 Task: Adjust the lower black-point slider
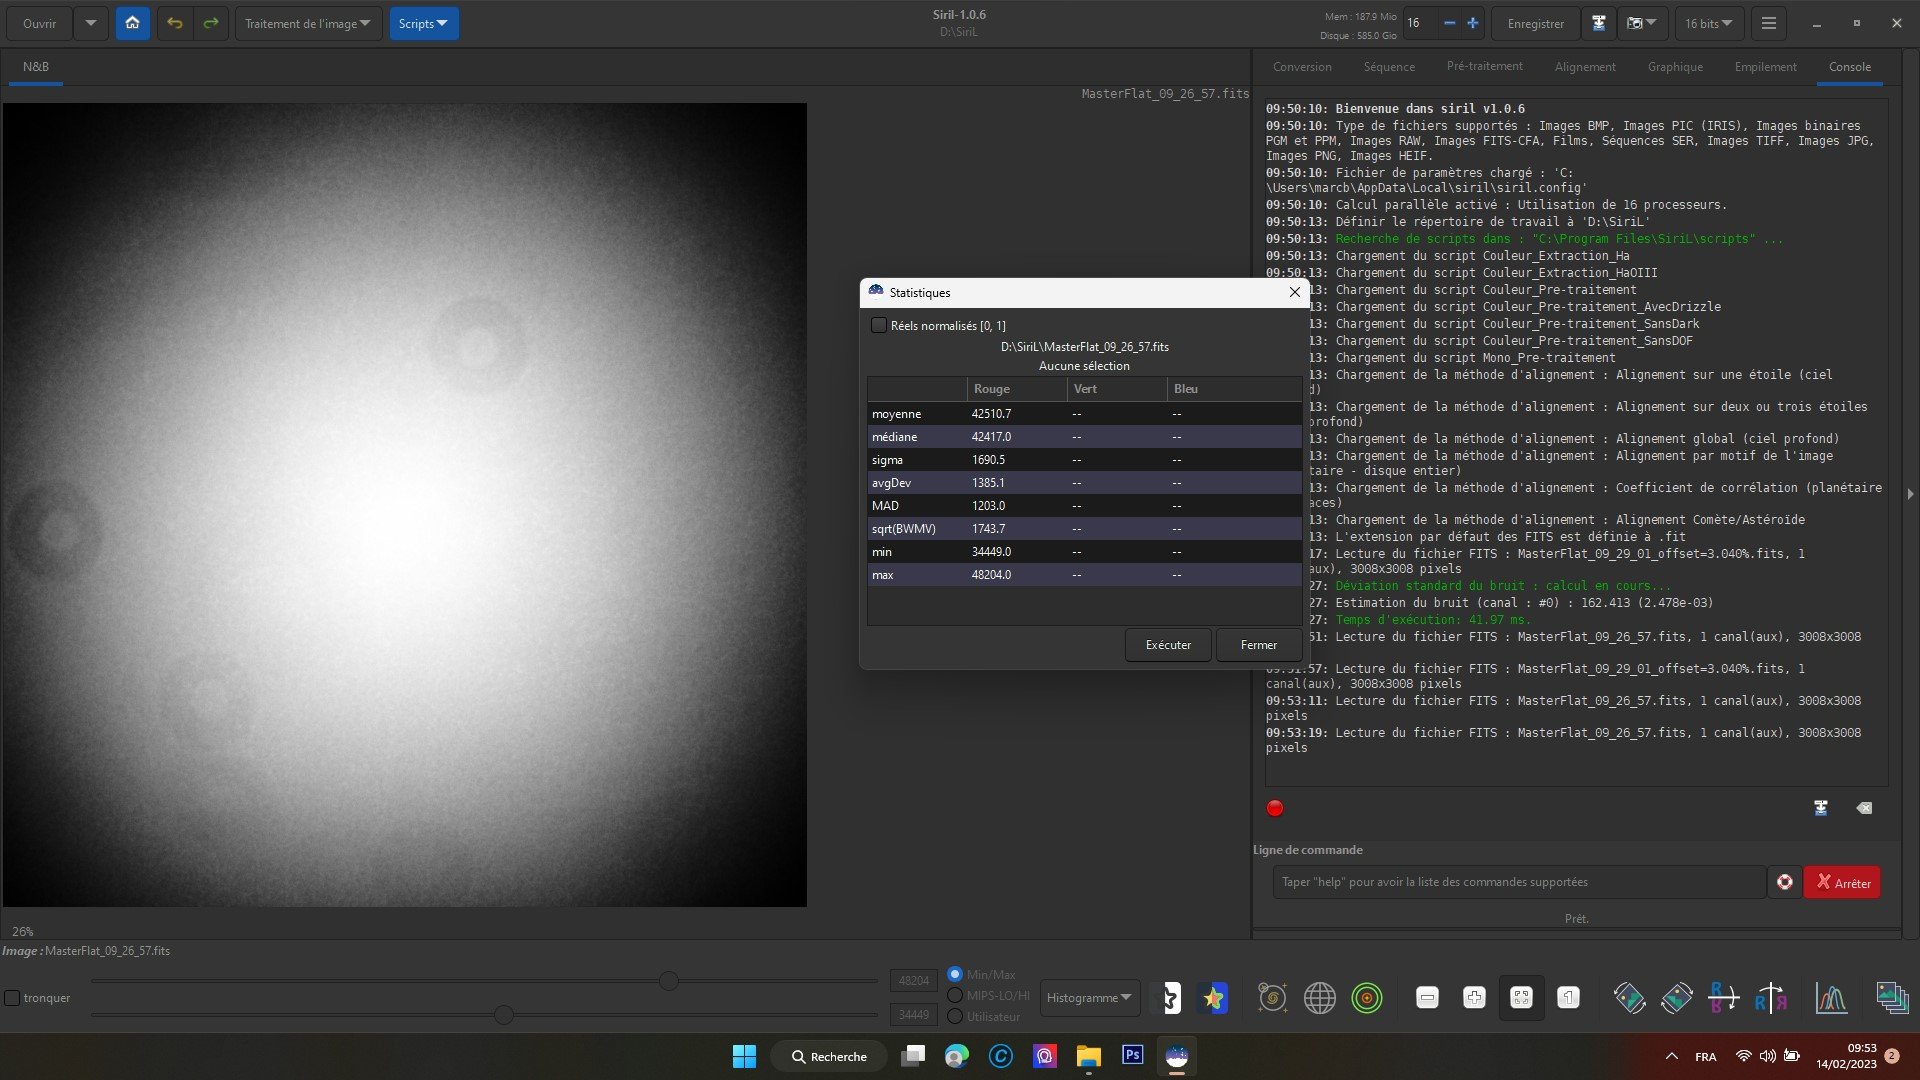(x=504, y=1015)
